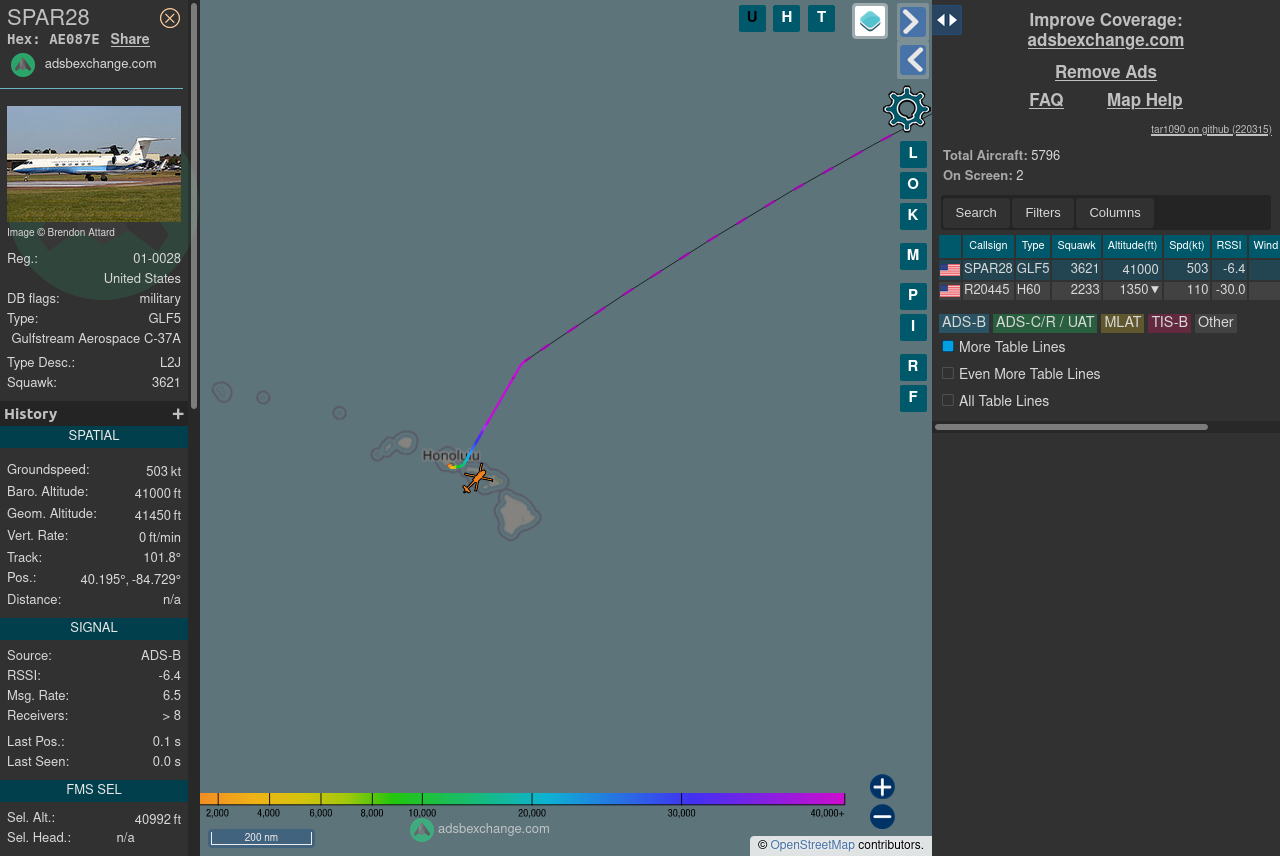Click the left info panel scrollbar
The width and height of the screenshot is (1280, 856).
(194, 206)
